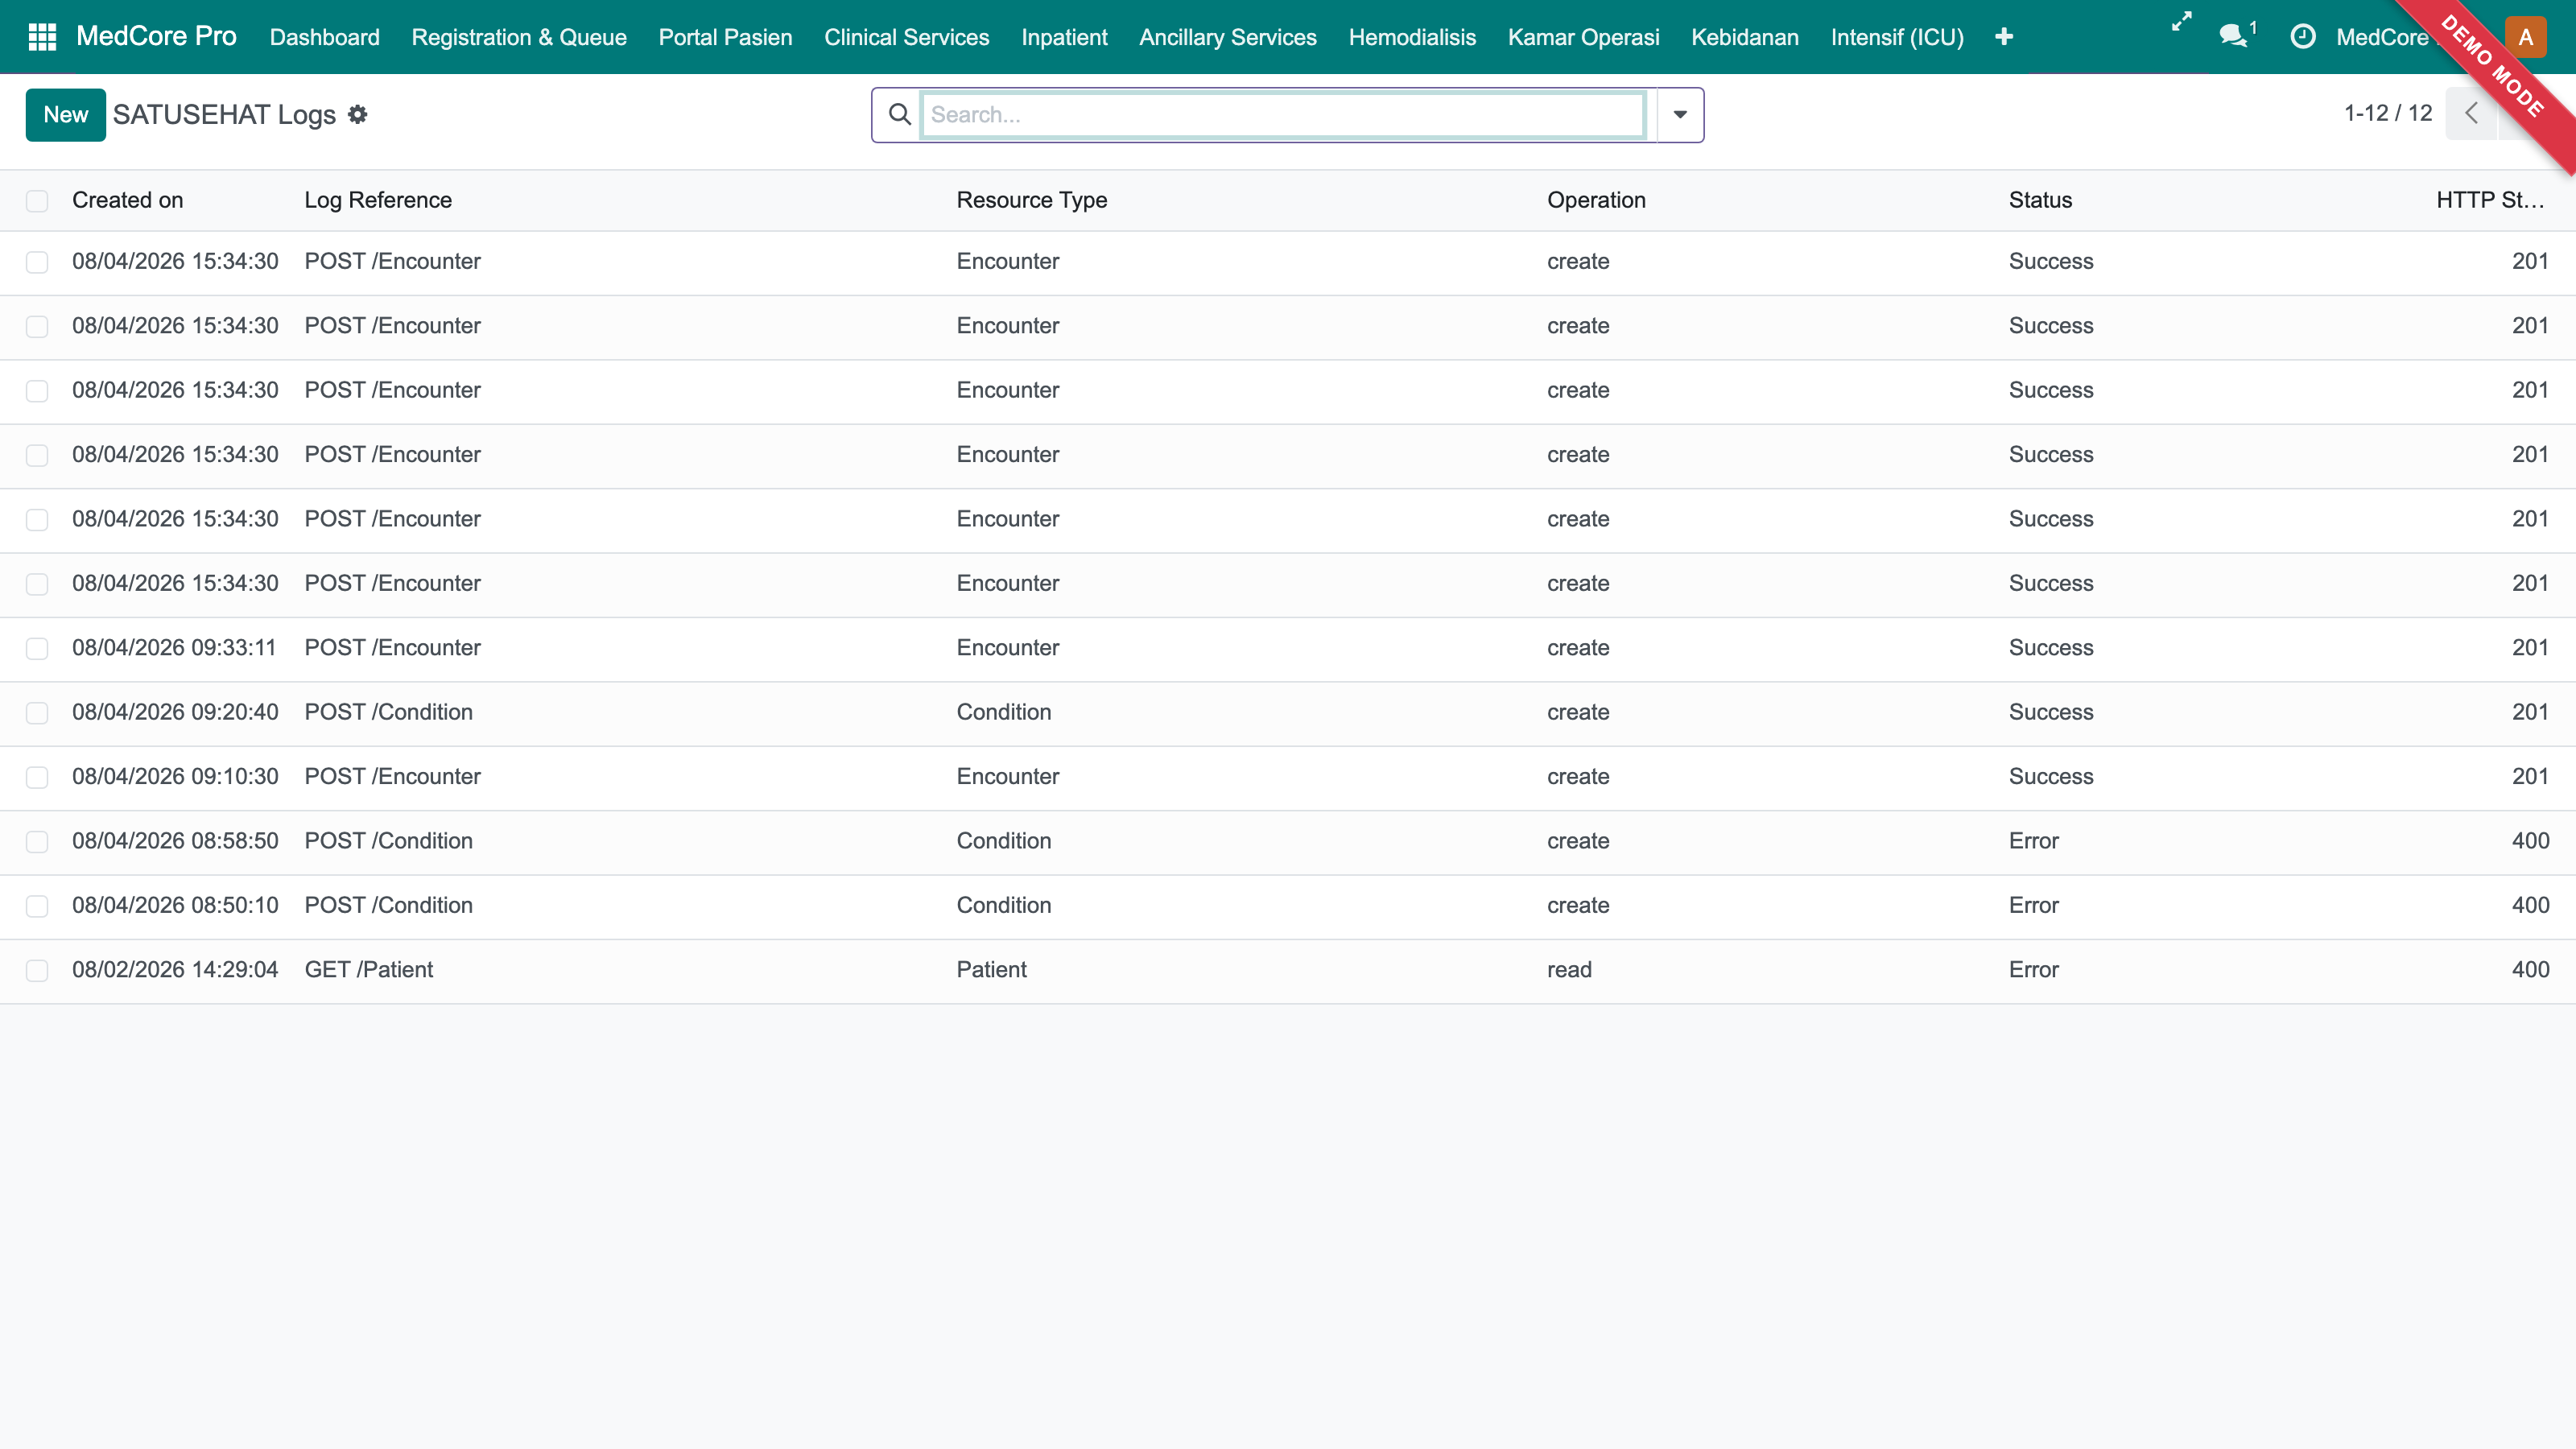Open the Intensif (ICU) menu

(1897, 37)
